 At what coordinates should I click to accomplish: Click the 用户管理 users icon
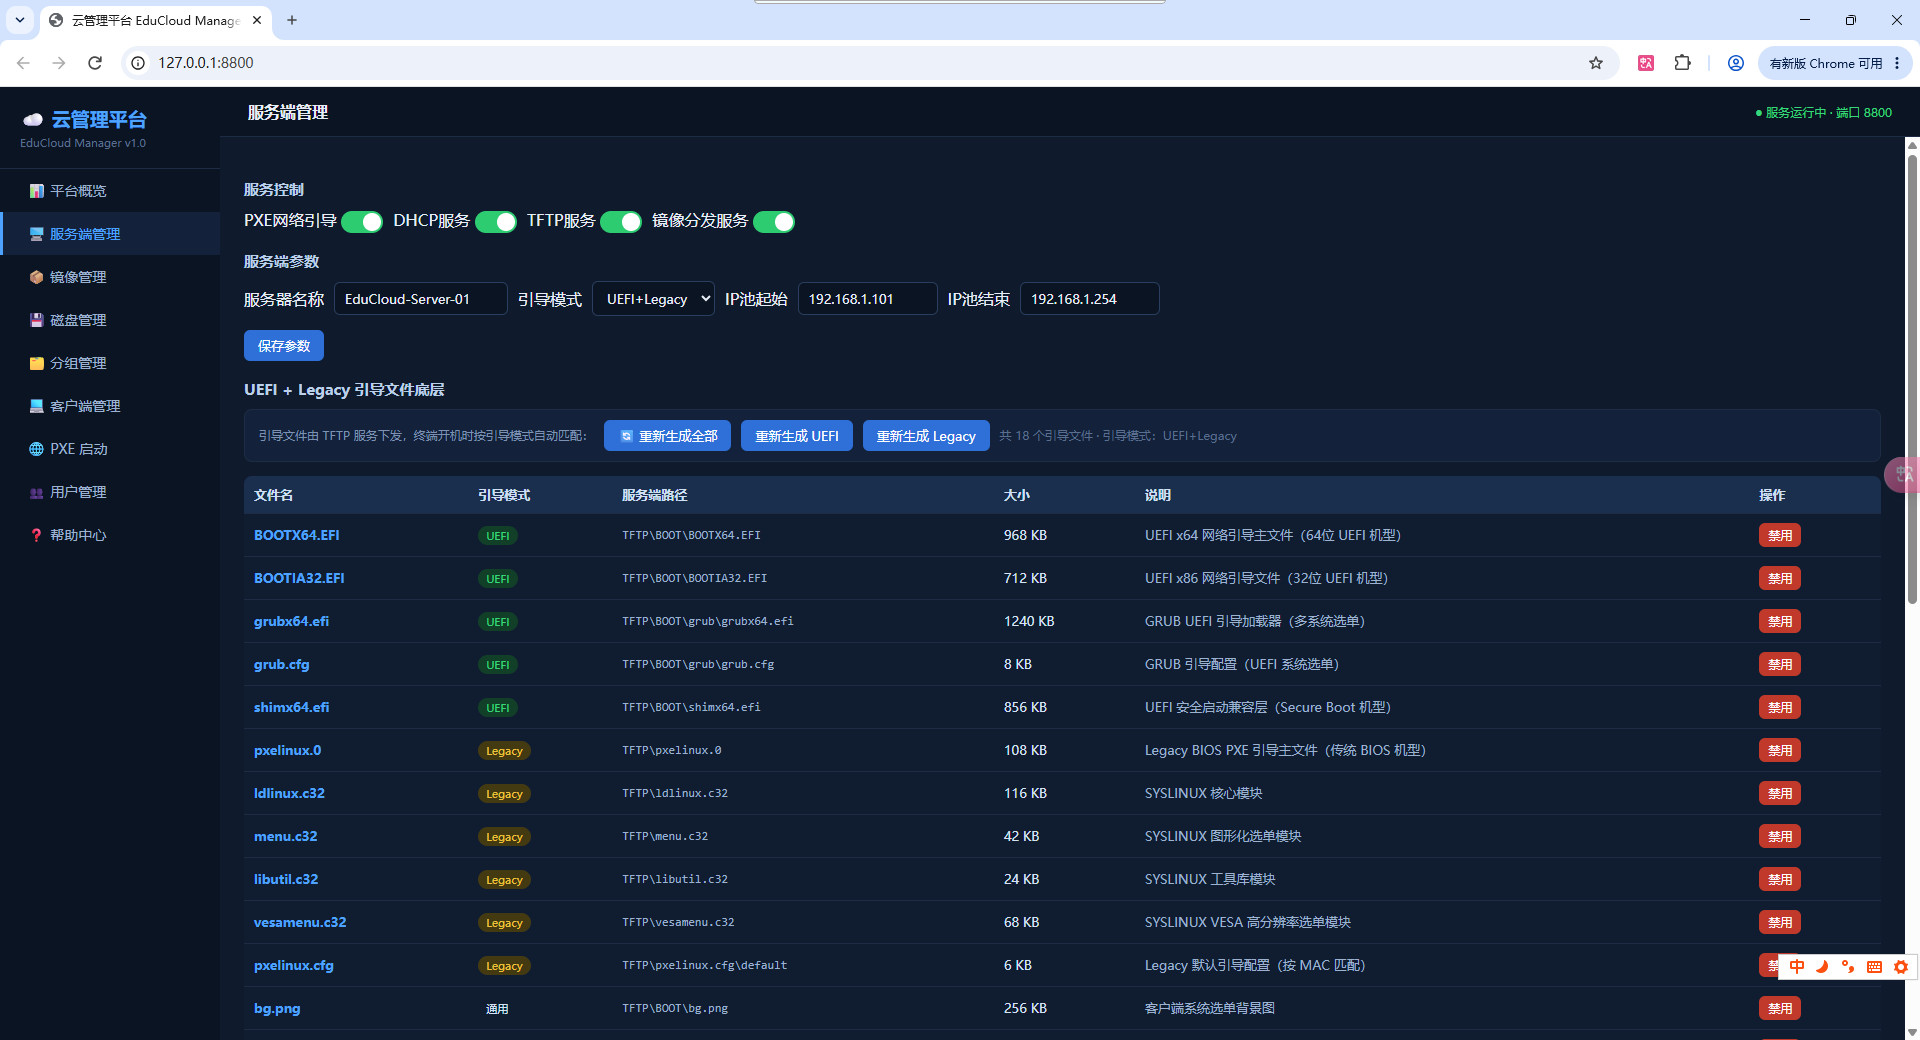[x=37, y=492]
